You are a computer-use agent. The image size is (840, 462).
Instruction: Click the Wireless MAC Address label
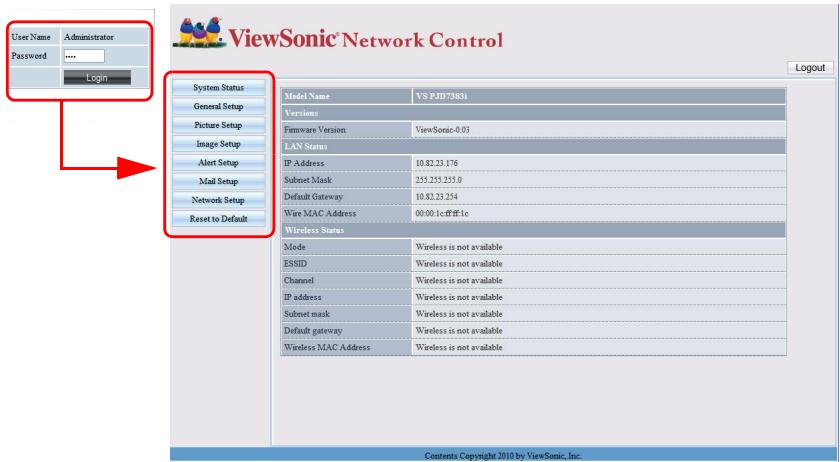[327, 347]
